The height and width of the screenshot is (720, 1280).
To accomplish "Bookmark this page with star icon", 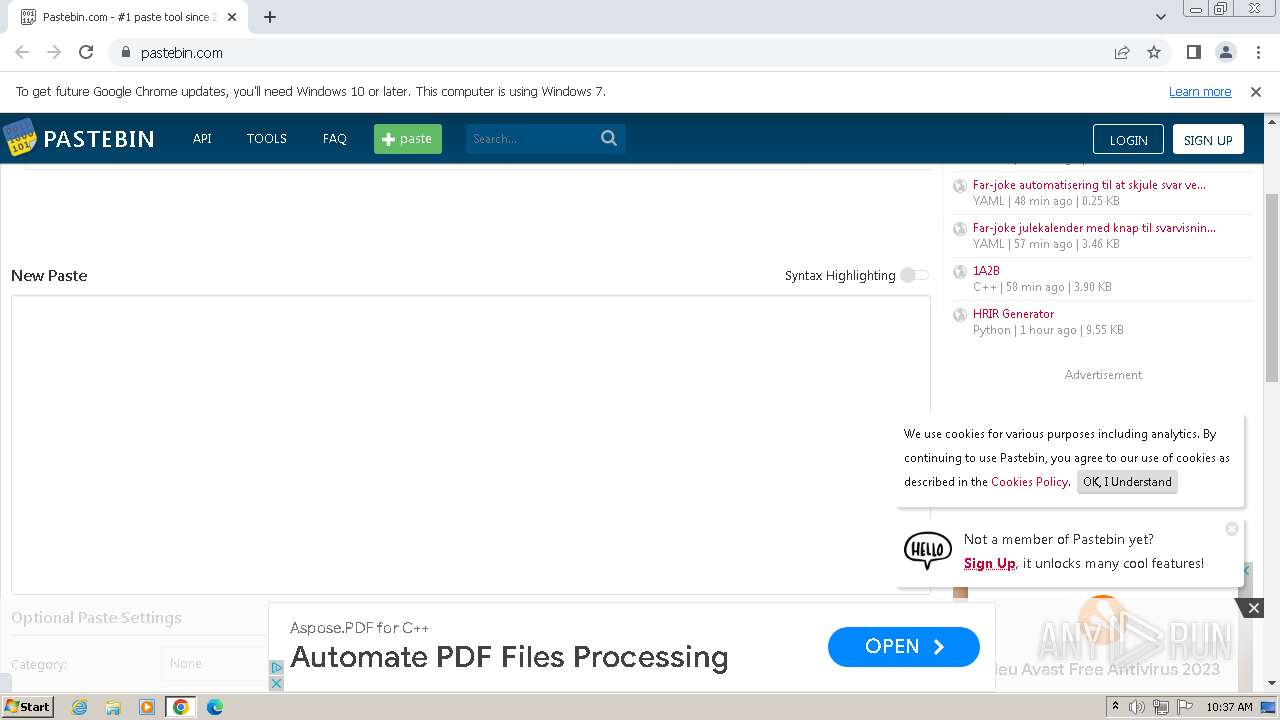I will pos(1154,52).
